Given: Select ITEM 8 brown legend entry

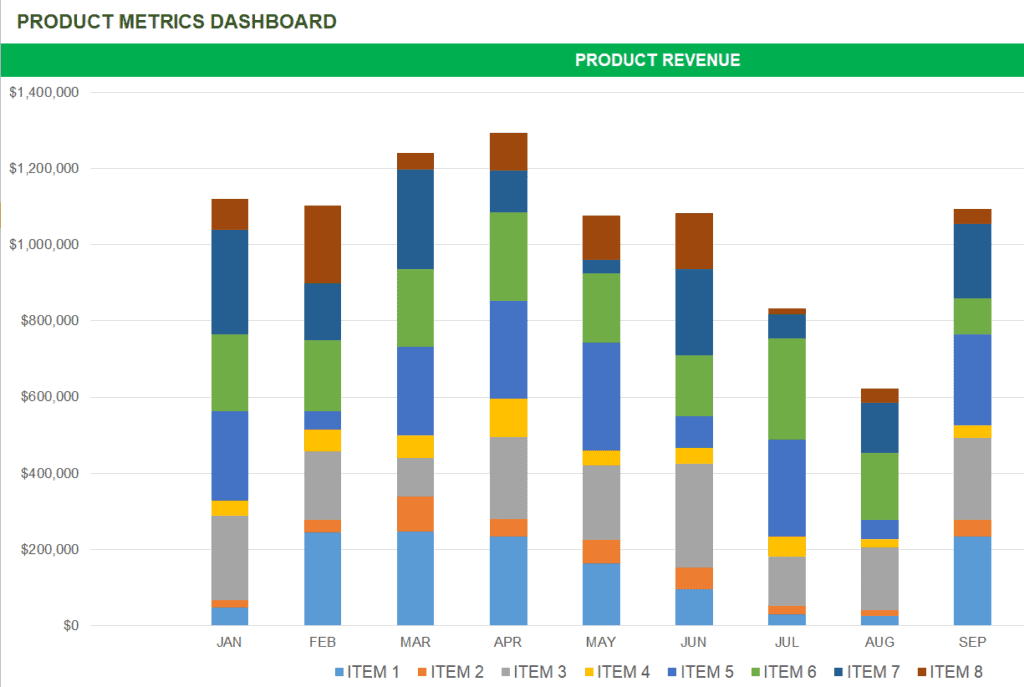Looking at the screenshot, I should pyautogui.click(x=950, y=672).
